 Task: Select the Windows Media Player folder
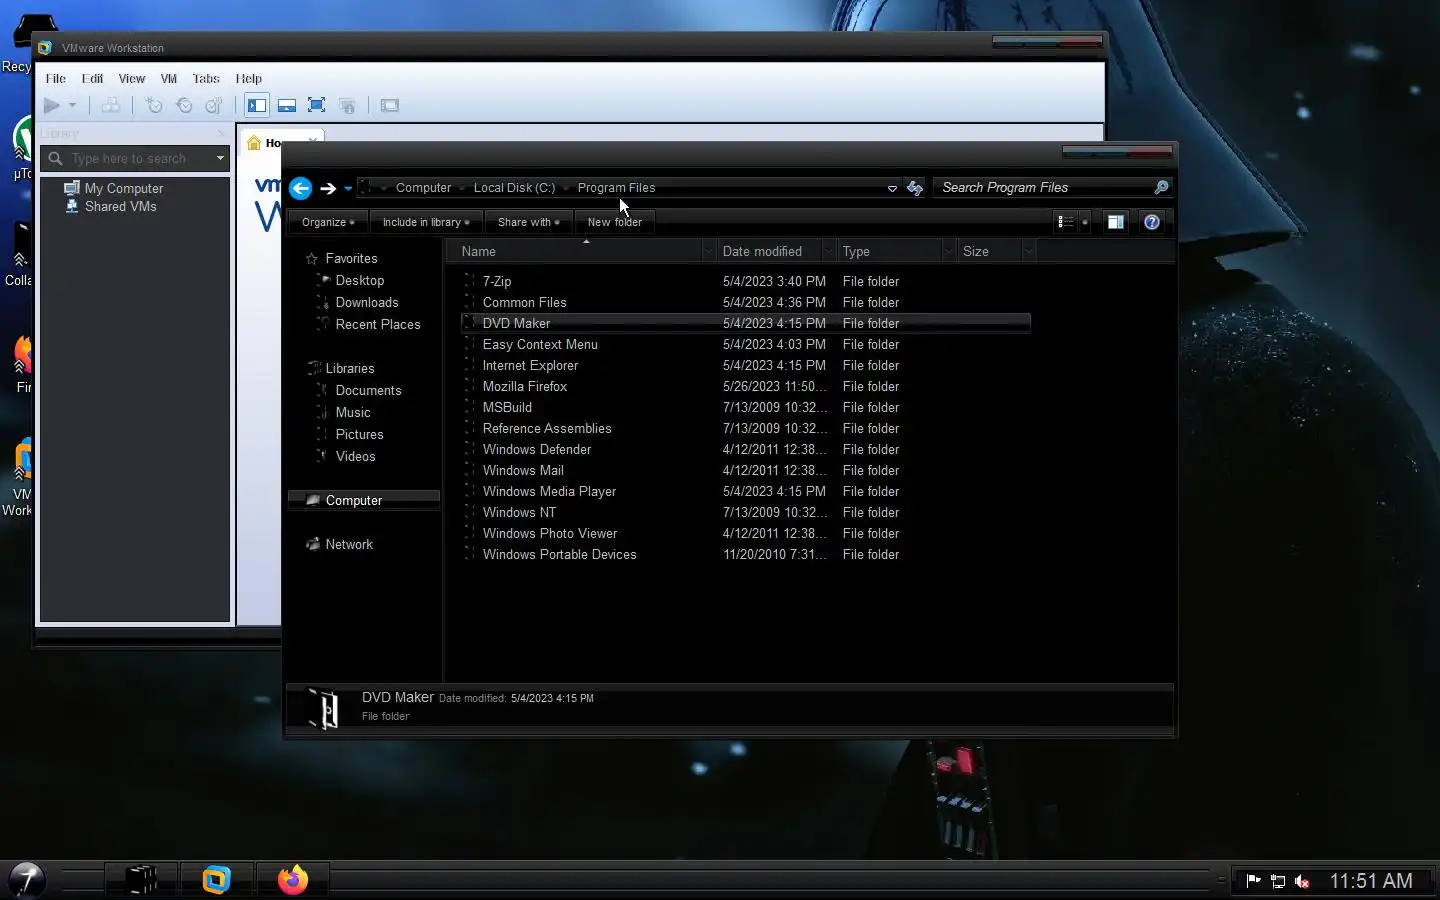[745, 492]
